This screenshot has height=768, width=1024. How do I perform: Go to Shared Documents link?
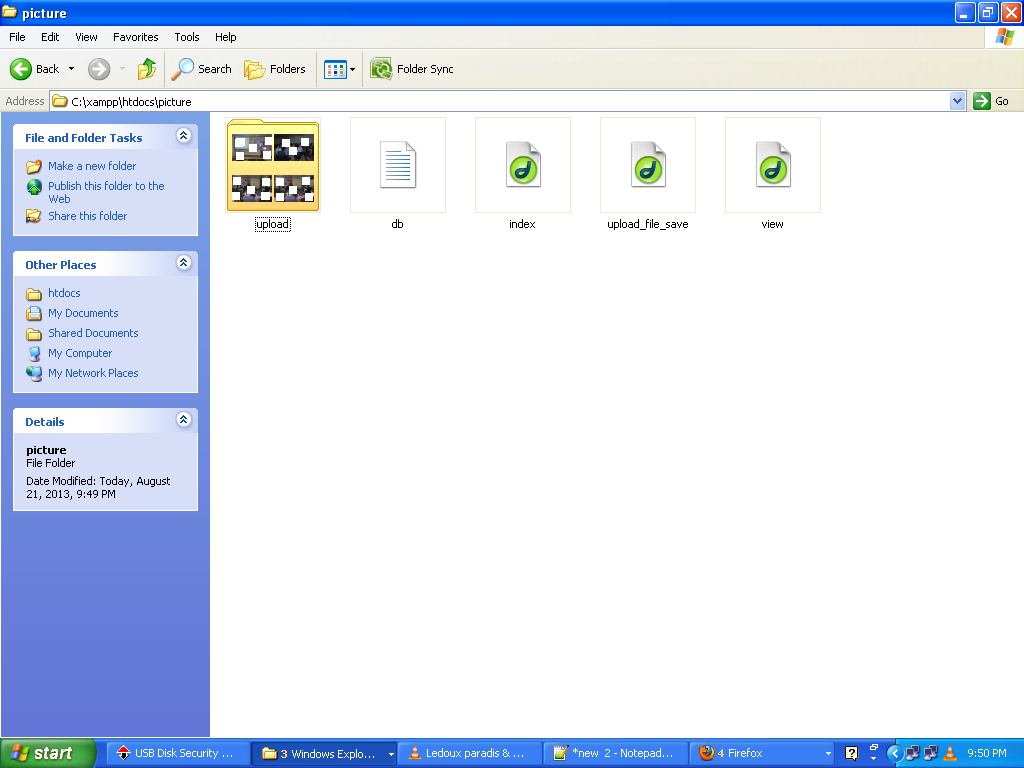[93, 333]
